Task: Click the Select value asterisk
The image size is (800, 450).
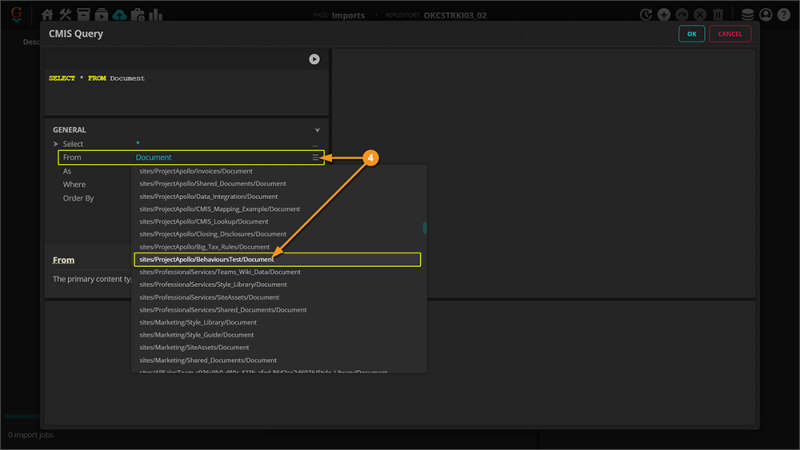Action: 138,144
